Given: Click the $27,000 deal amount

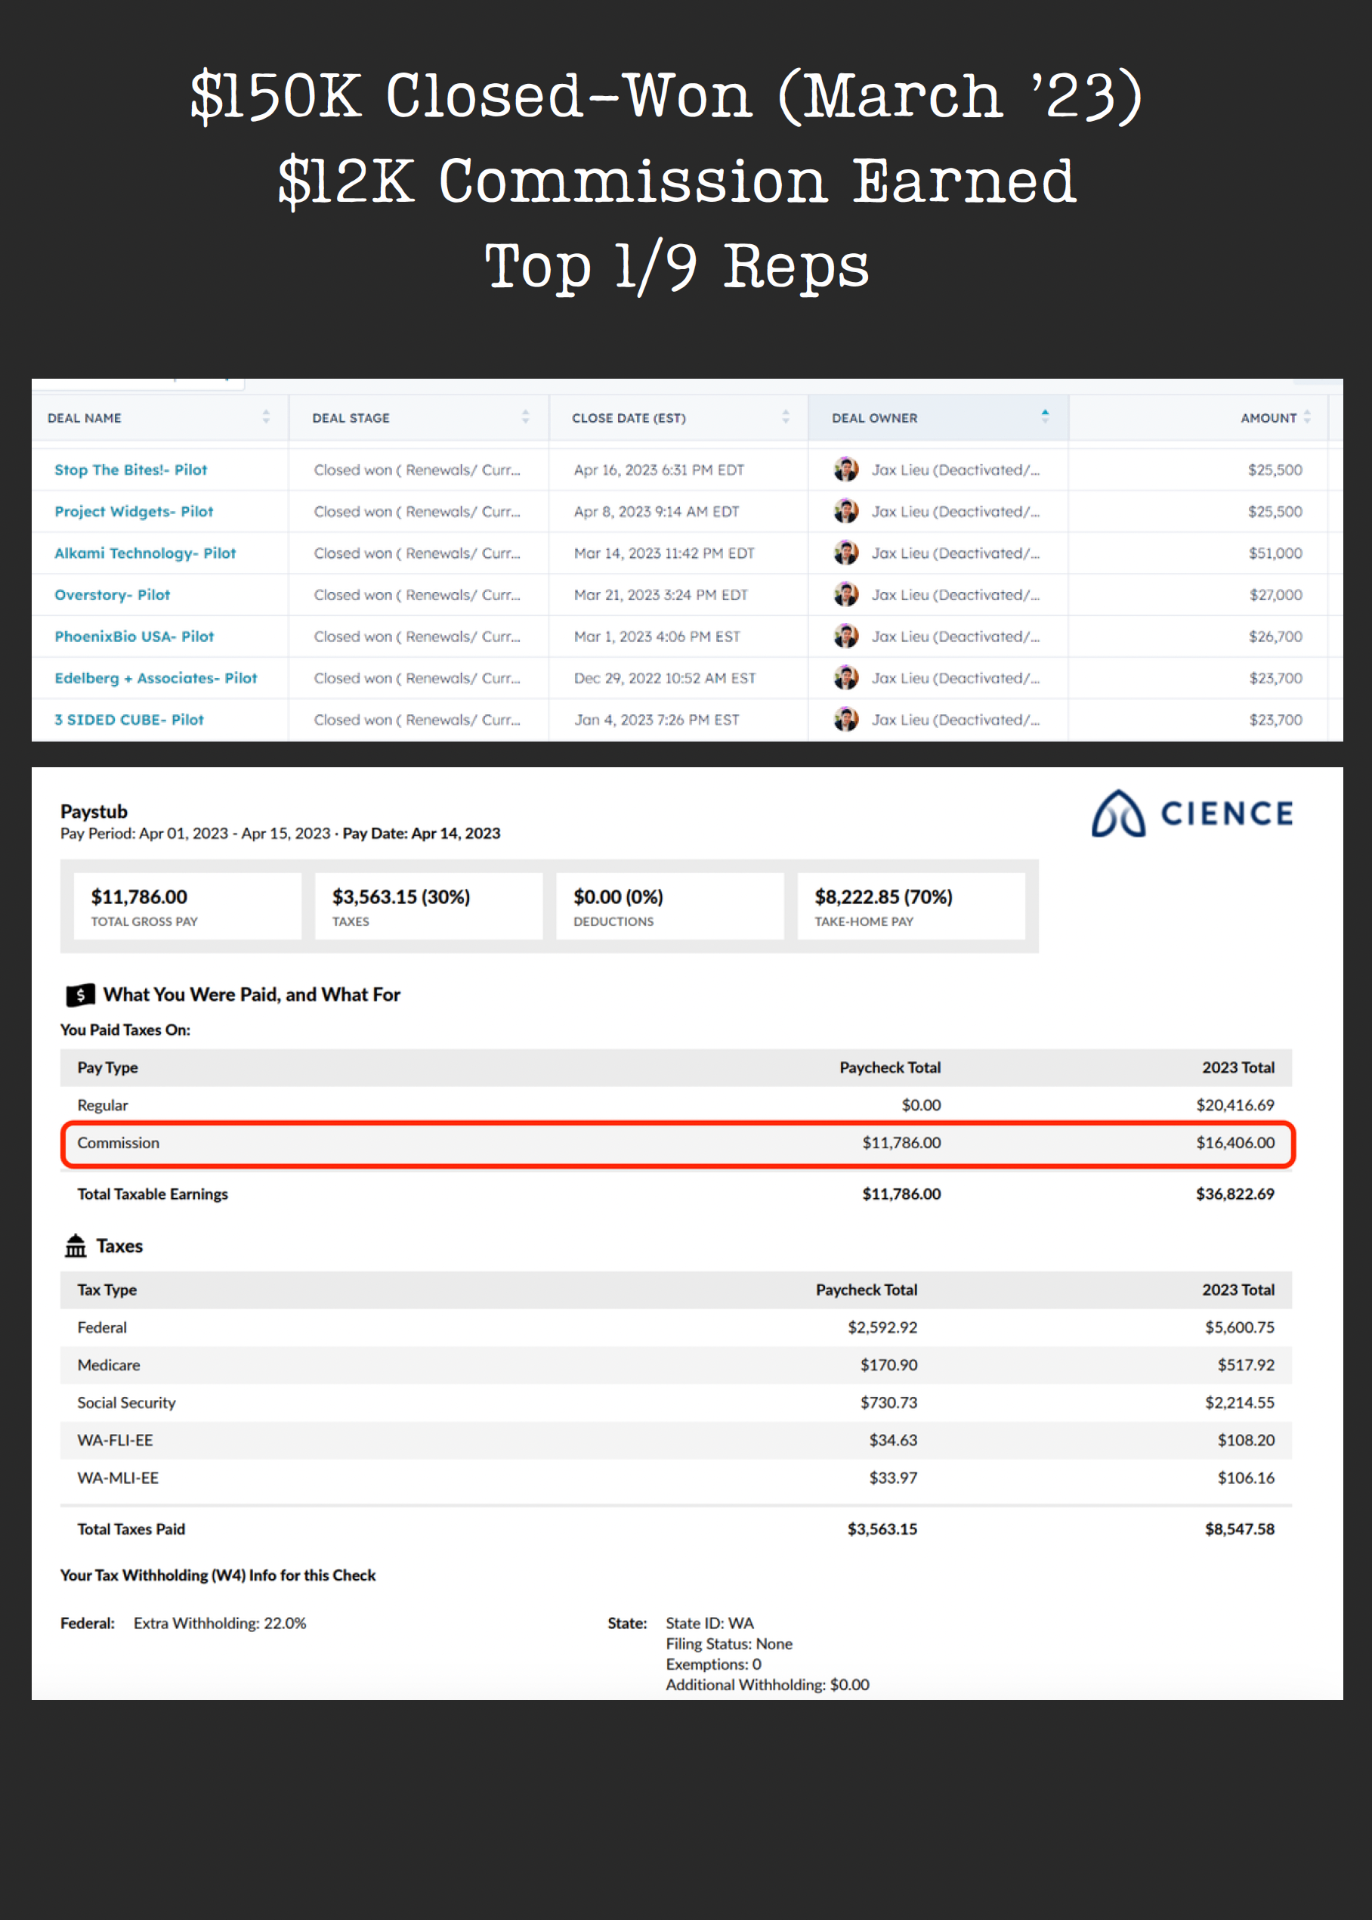Looking at the screenshot, I should [1275, 595].
